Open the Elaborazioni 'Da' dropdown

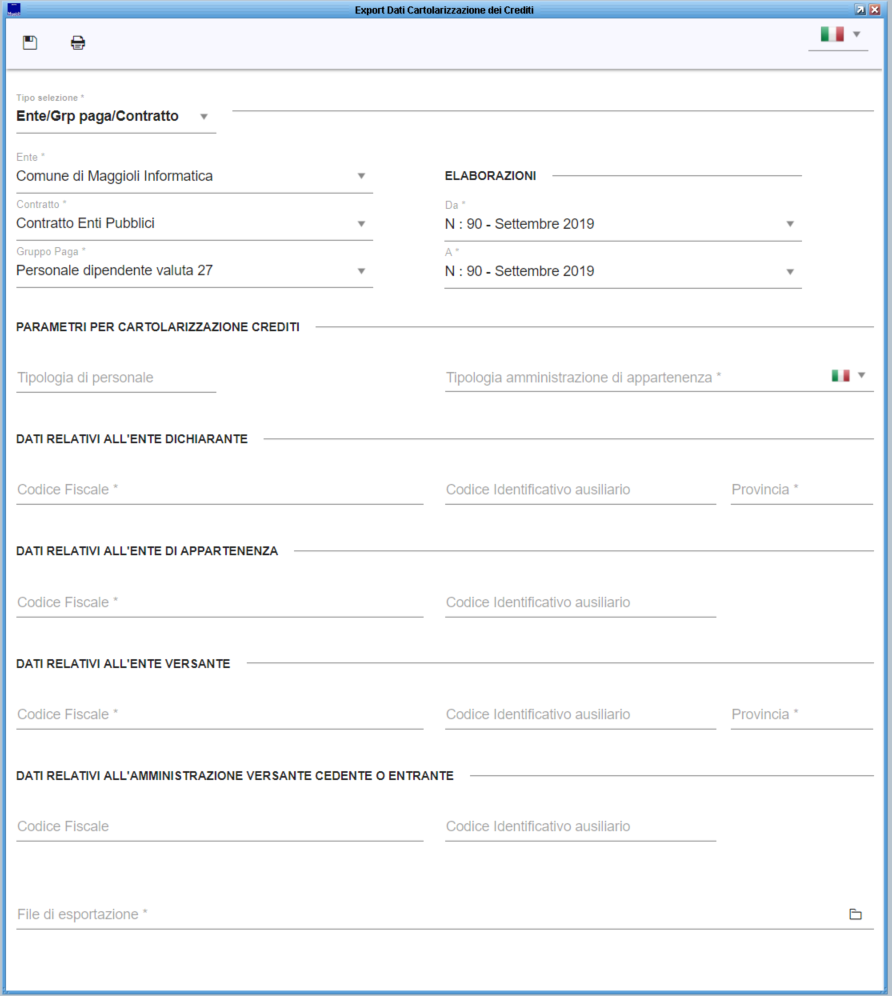click(x=790, y=224)
